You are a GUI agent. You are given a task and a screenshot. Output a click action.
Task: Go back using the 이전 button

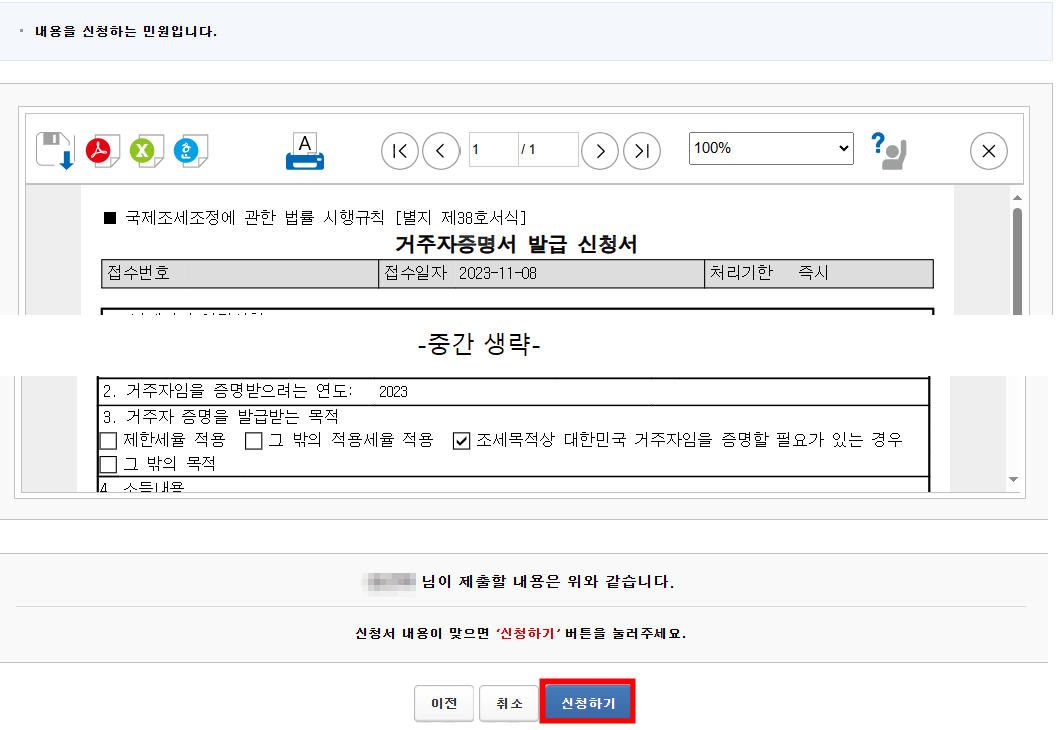point(443,703)
